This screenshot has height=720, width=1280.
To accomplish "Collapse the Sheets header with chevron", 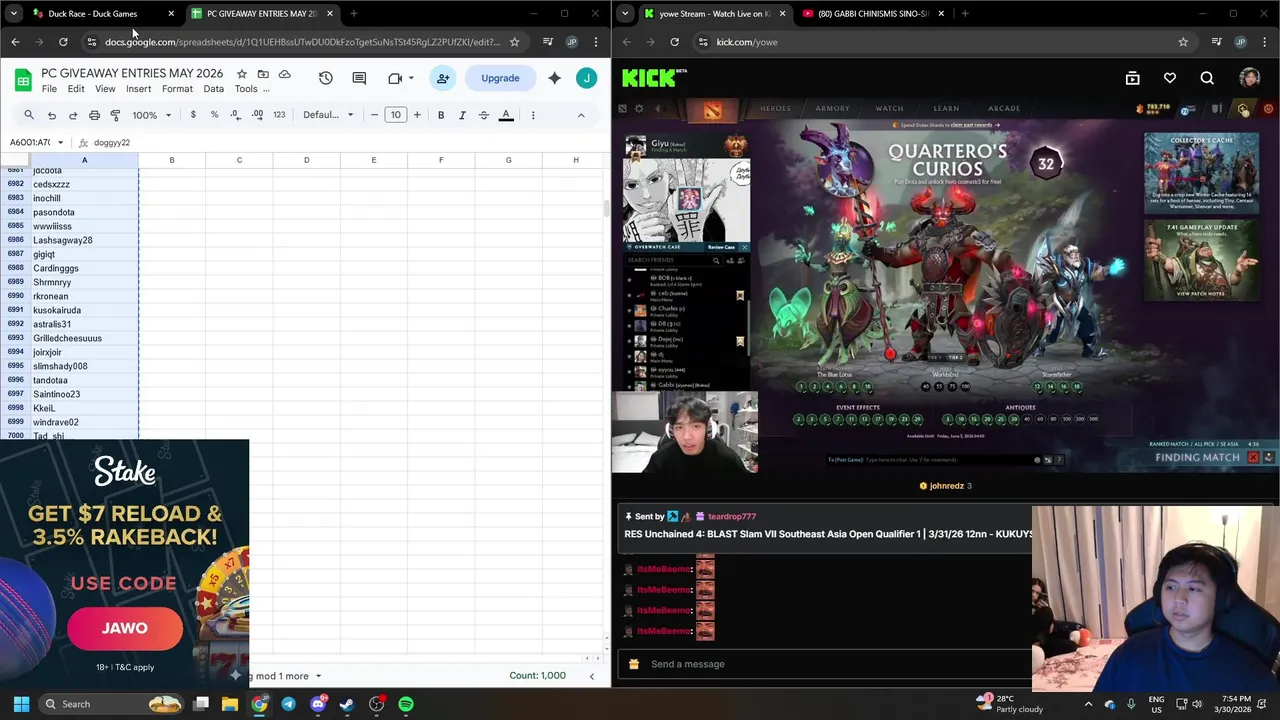I will 581,115.
